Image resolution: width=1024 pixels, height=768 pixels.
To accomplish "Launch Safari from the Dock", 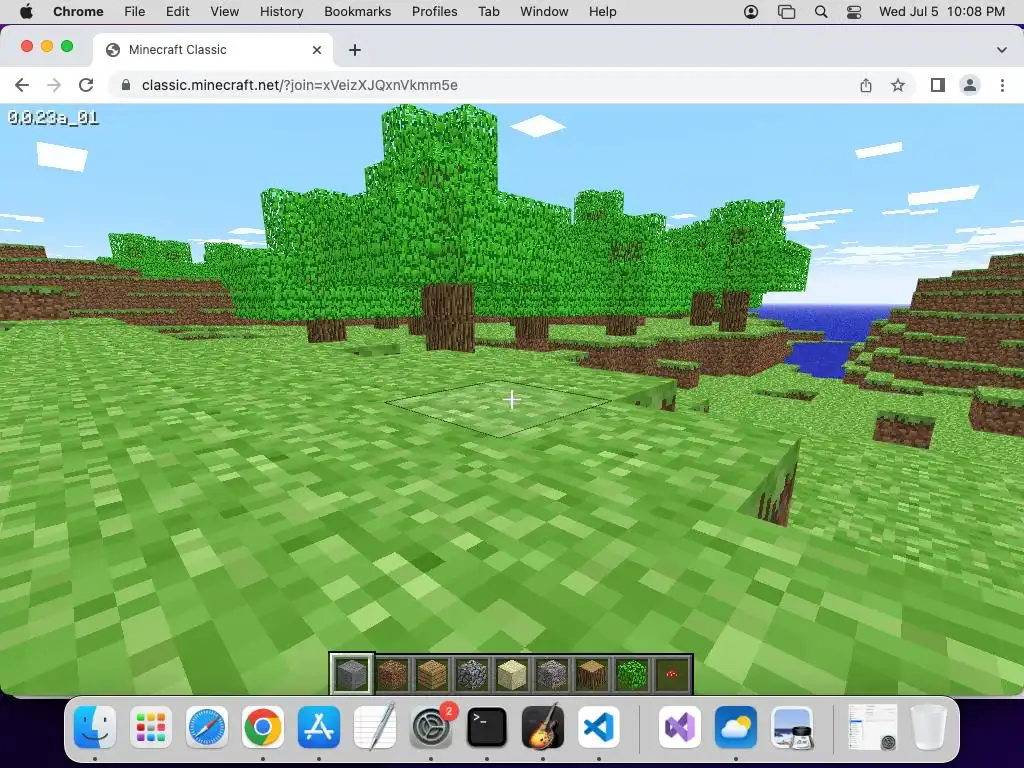I will (x=207, y=727).
